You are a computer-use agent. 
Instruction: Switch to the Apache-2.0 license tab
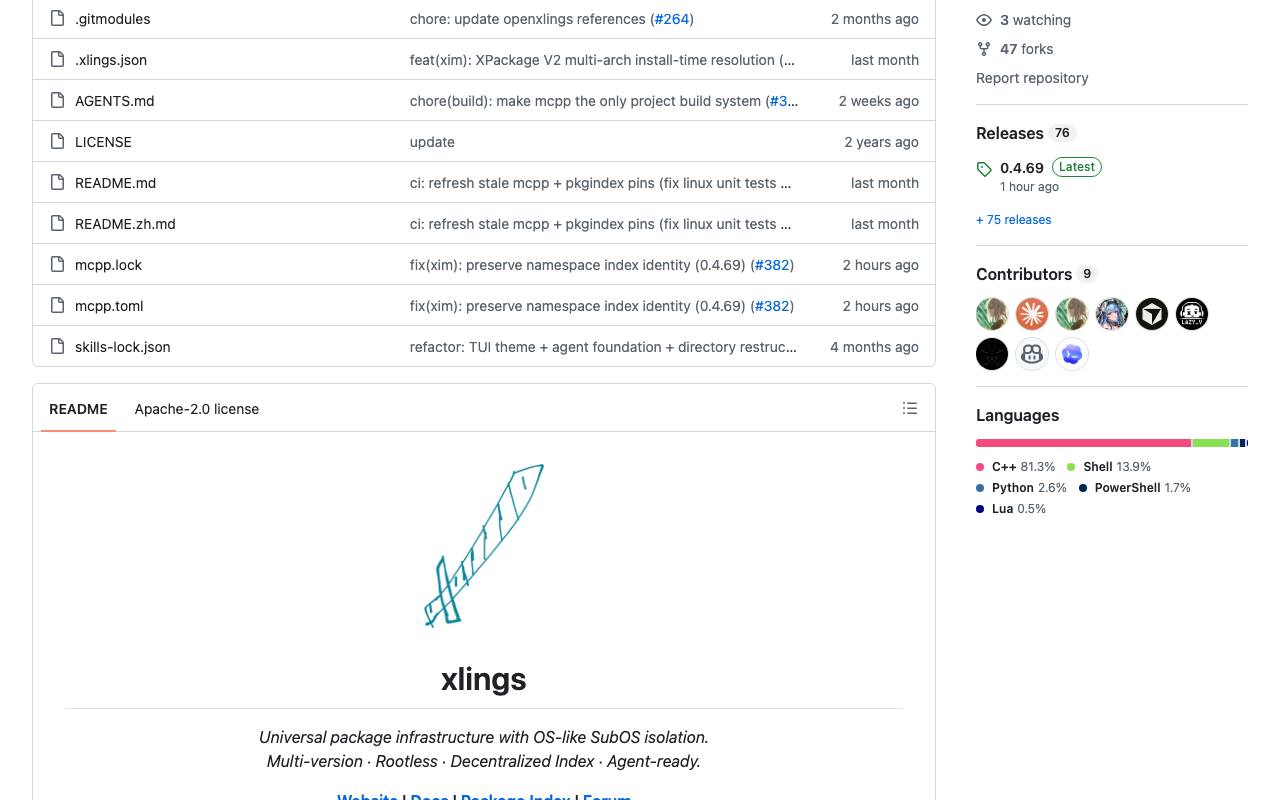point(197,409)
